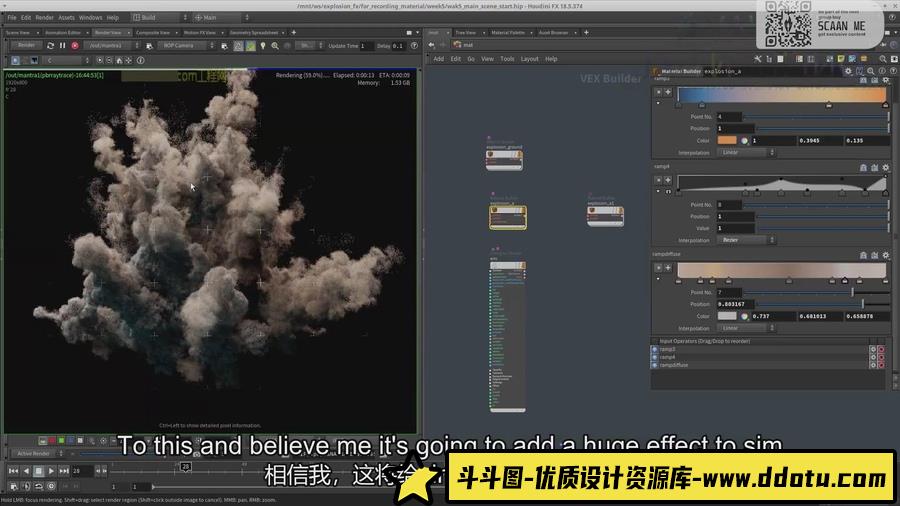Open the Assets menu
The width and height of the screenshot is (900, 506).
point(66,18)
